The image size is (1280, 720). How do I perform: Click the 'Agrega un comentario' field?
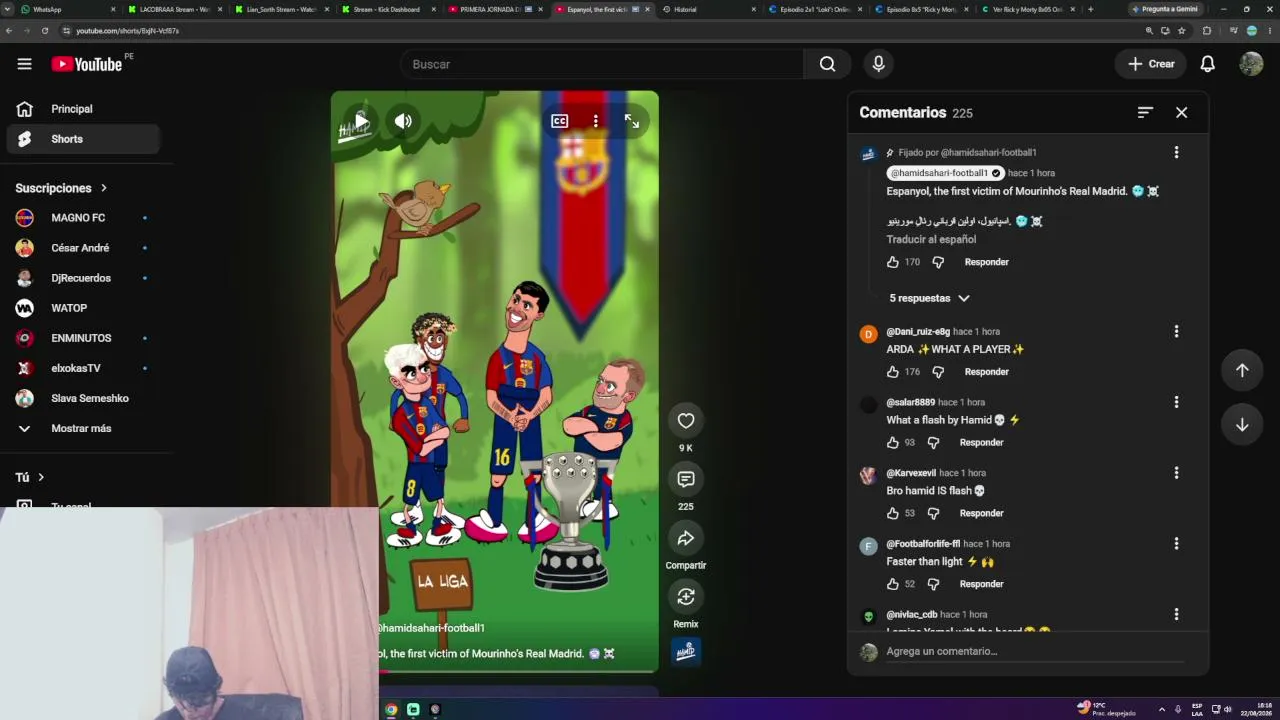pos(1034,652)
